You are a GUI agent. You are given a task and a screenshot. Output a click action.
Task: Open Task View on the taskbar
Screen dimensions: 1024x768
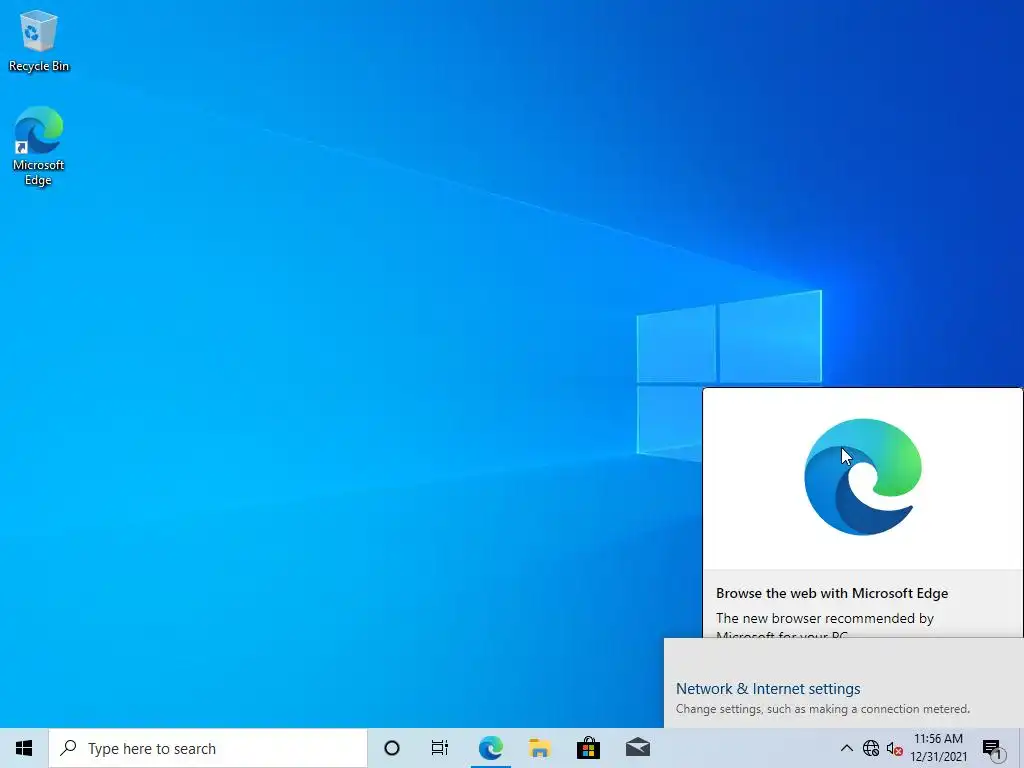tap(440, 748)
